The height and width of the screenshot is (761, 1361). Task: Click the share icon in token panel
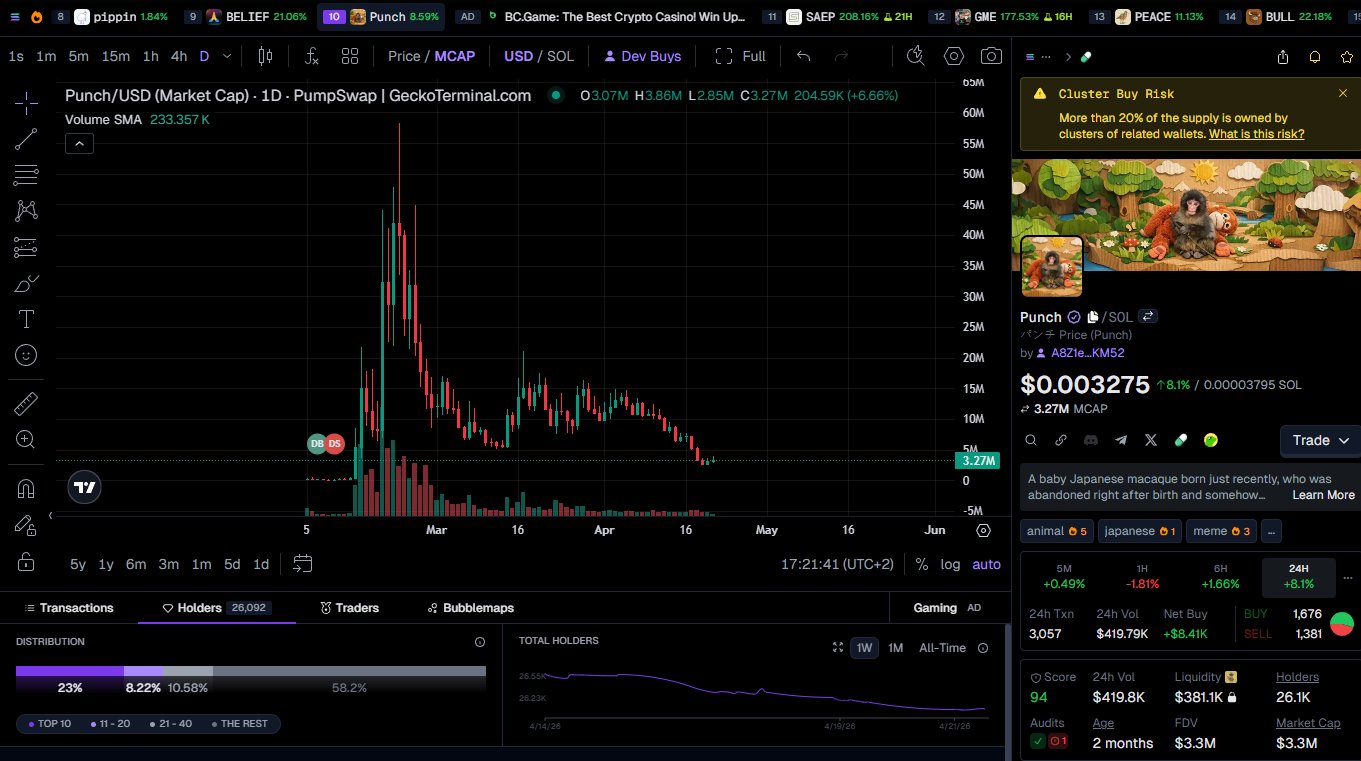click(1283, 57)
